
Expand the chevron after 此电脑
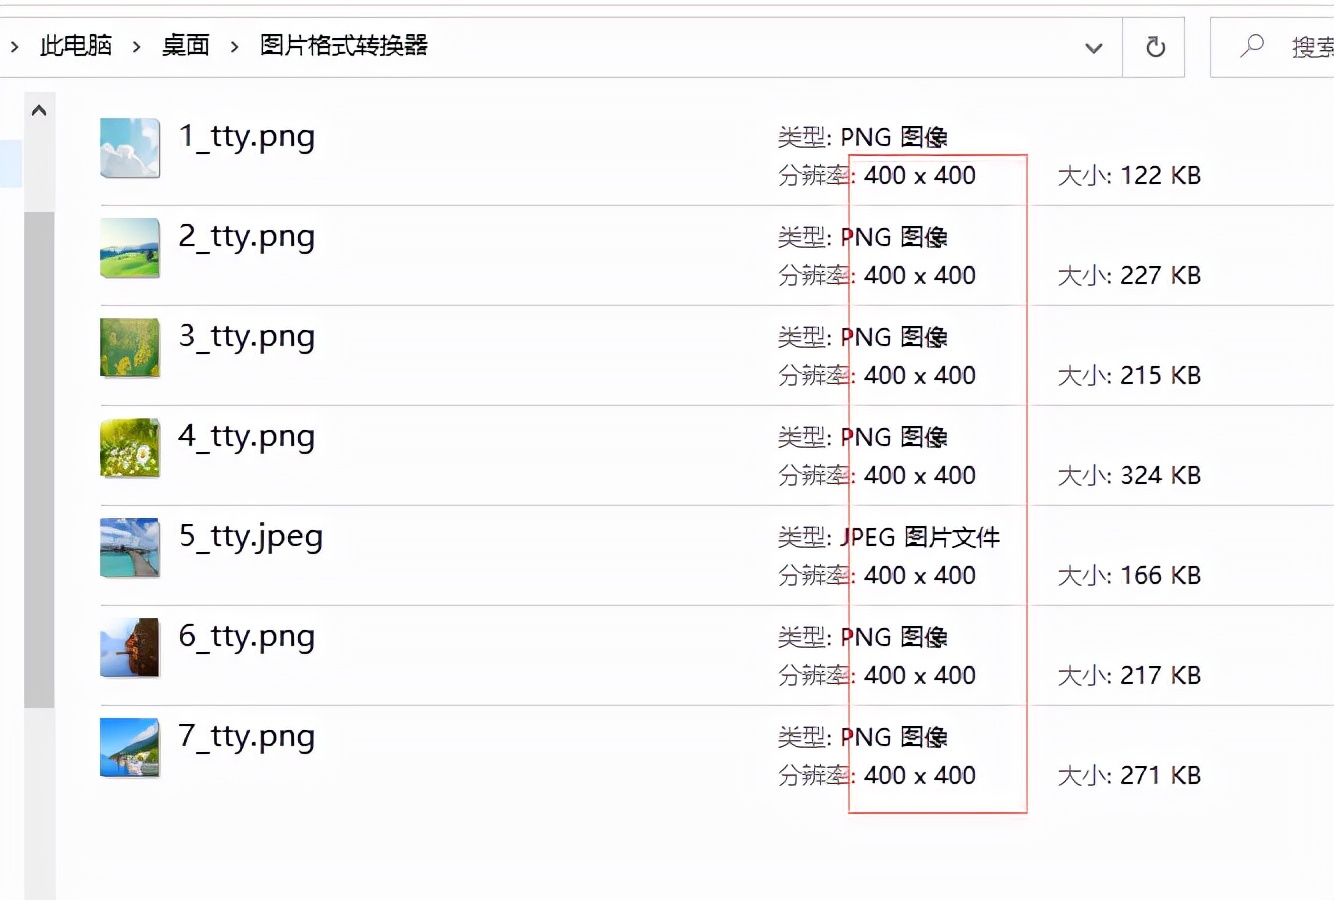coord(137,46)
